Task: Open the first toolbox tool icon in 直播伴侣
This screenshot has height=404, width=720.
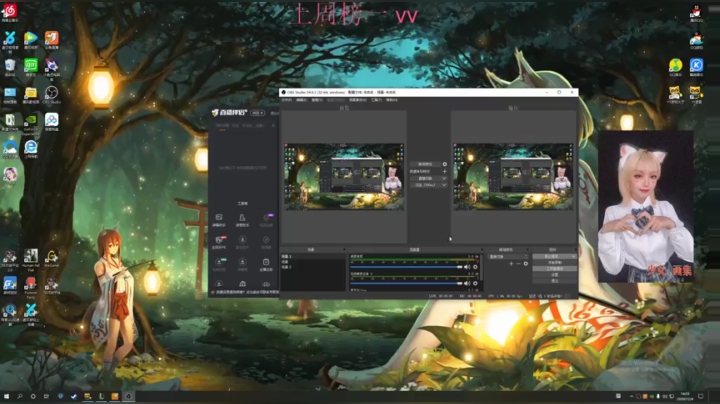Action: pyautogui.click(x=219, y=219)
